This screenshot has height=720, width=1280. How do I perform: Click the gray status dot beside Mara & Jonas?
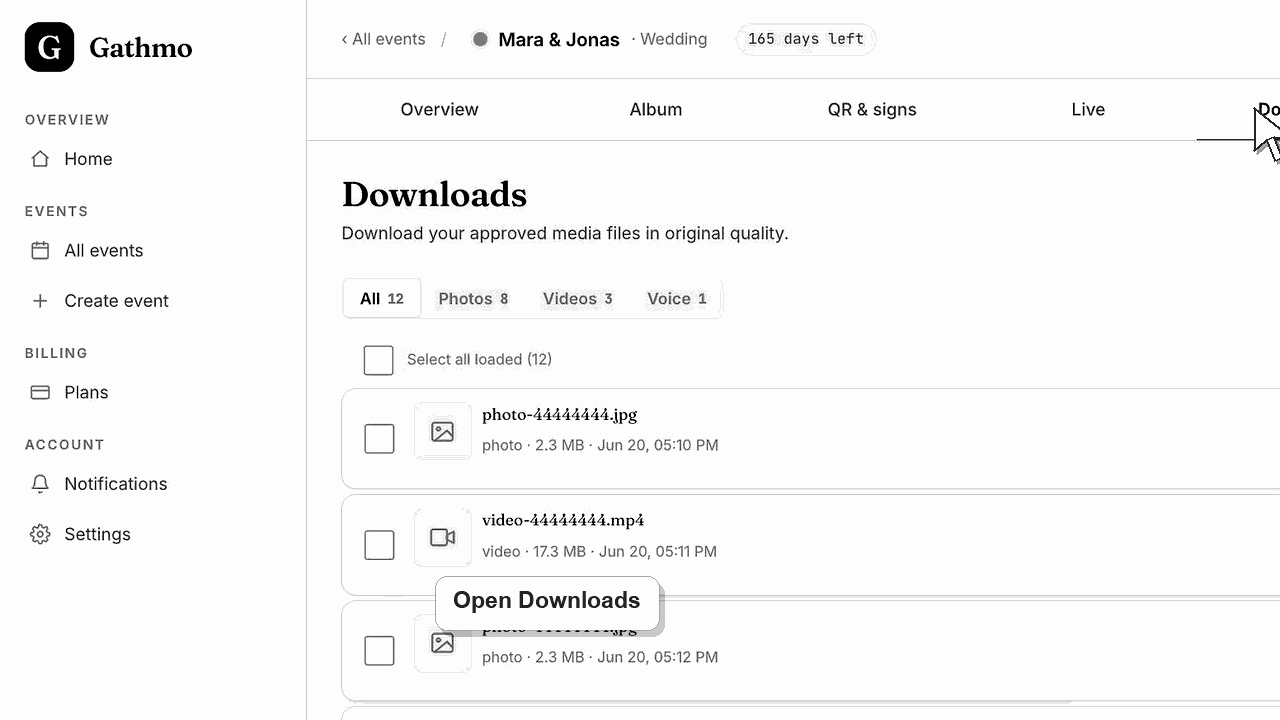pos(480,39)
